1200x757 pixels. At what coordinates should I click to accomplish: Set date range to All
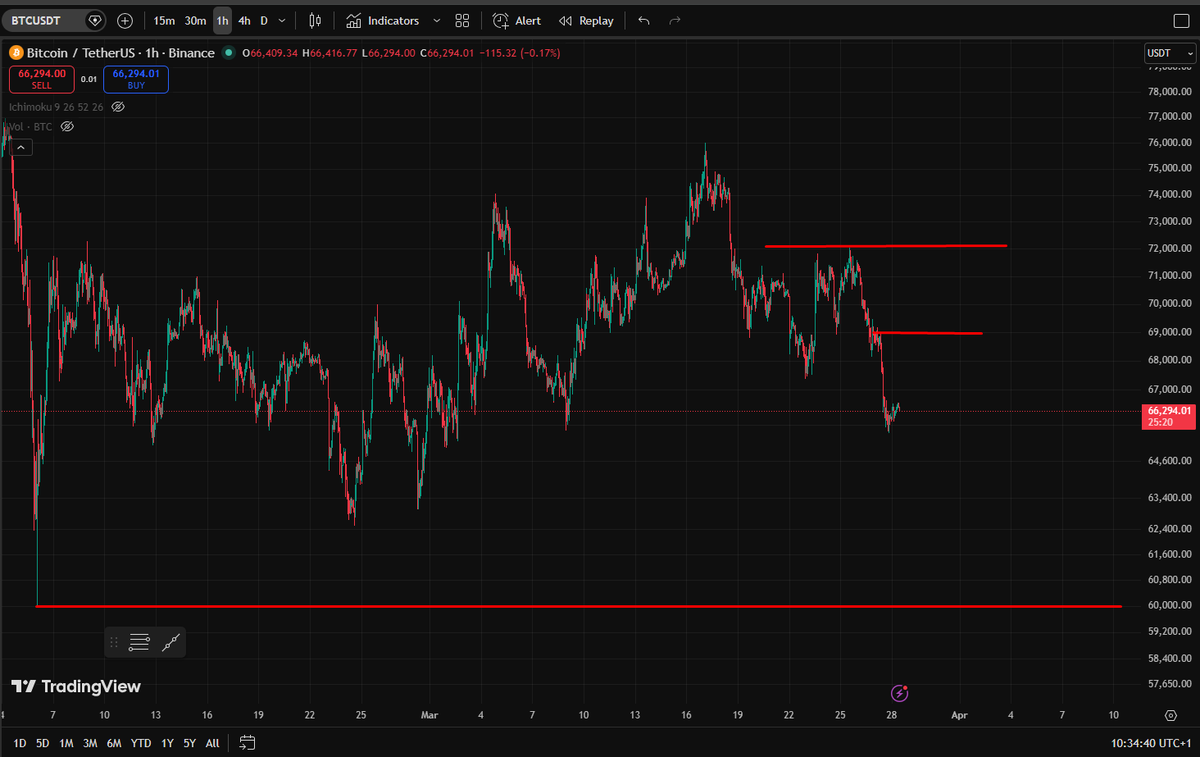pyautogui.click(x=212, y=743)
